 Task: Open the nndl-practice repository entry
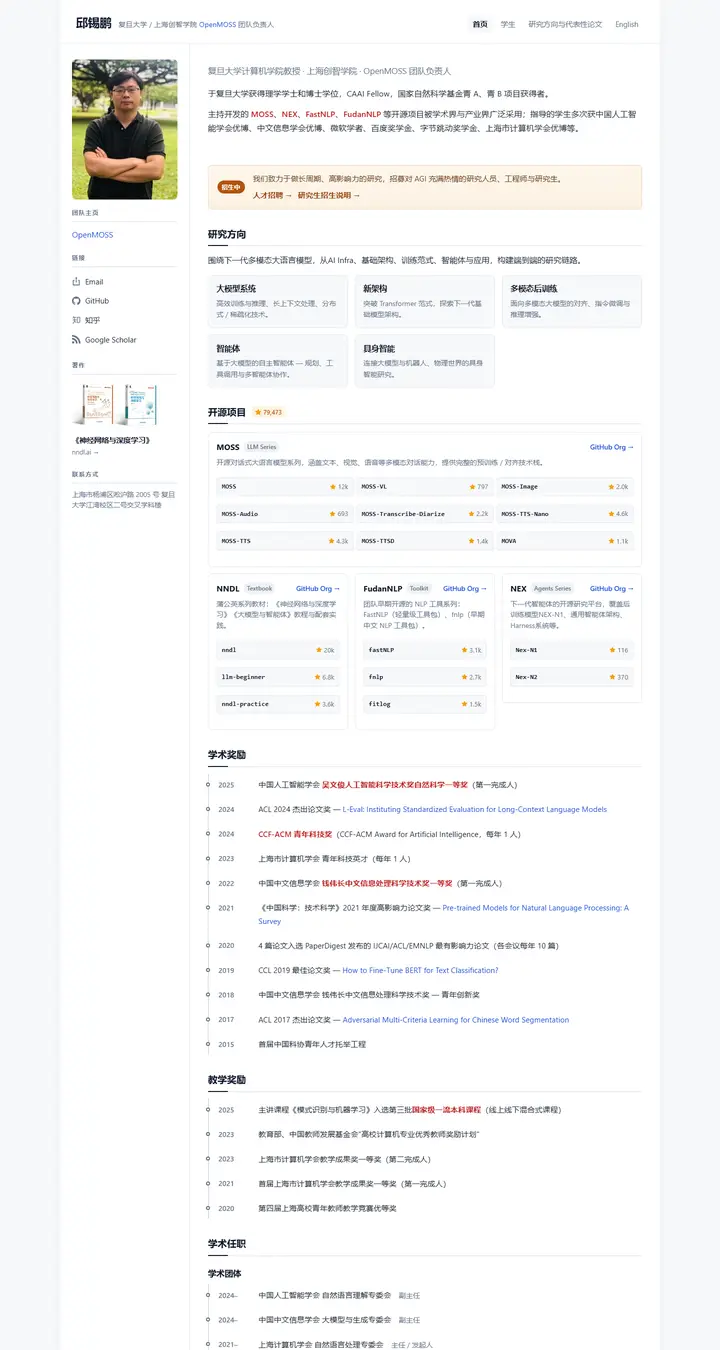[x=278, y=704]
